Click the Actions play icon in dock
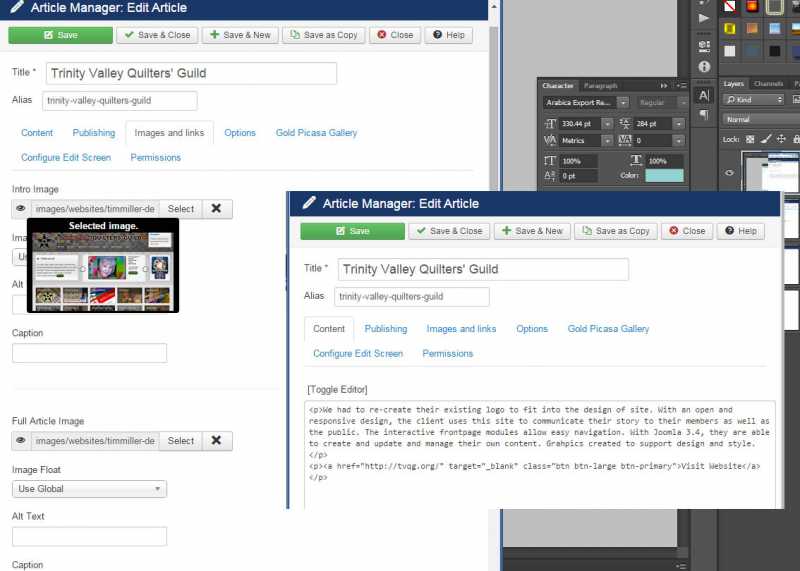 click(x=704, y=18)
